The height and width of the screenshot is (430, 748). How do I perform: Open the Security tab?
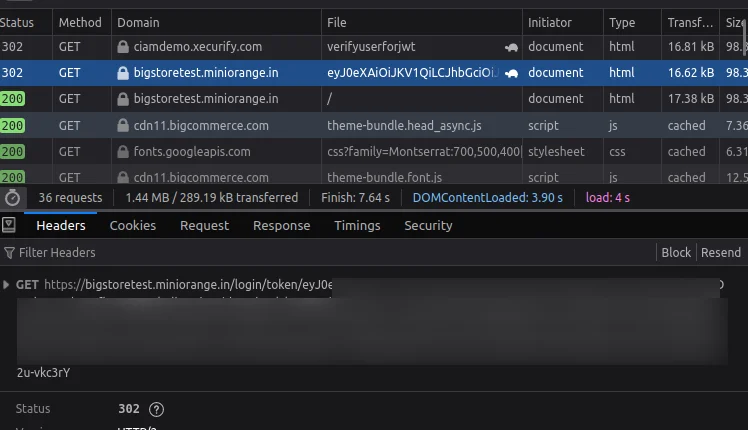coord(428,225)
